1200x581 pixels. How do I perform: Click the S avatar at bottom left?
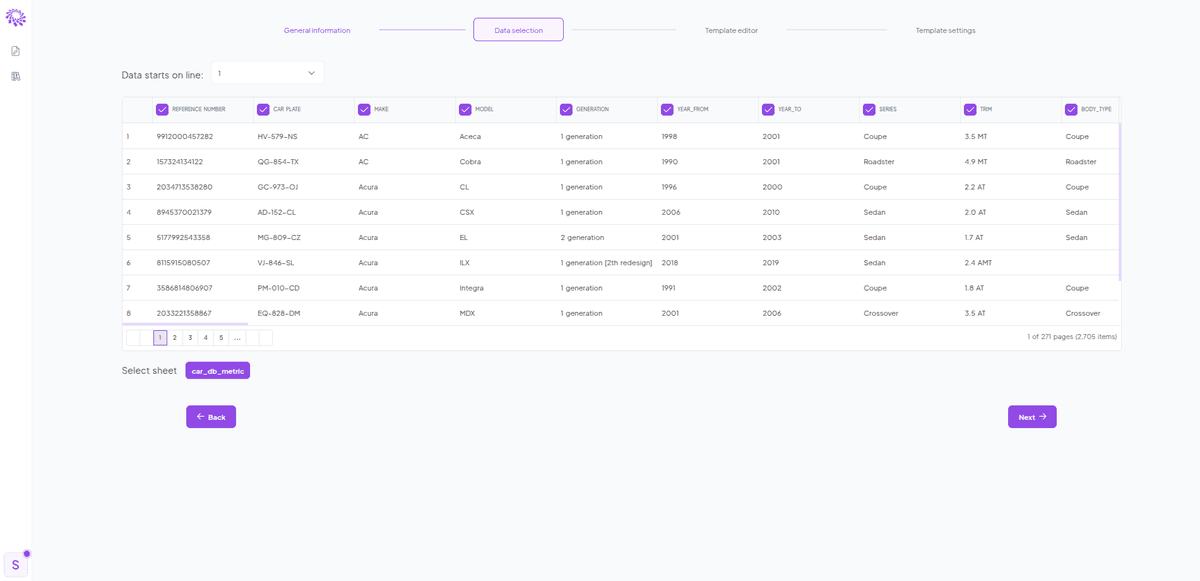point(14,563)
